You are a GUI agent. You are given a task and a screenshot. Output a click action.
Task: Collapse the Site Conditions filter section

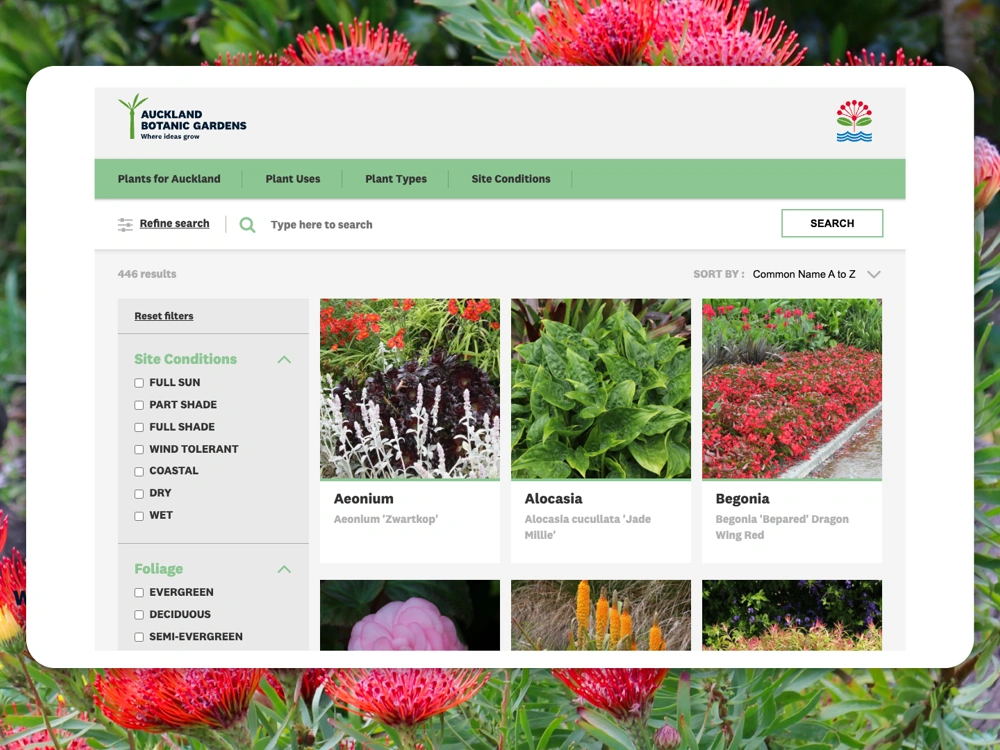tap(284, 359)
